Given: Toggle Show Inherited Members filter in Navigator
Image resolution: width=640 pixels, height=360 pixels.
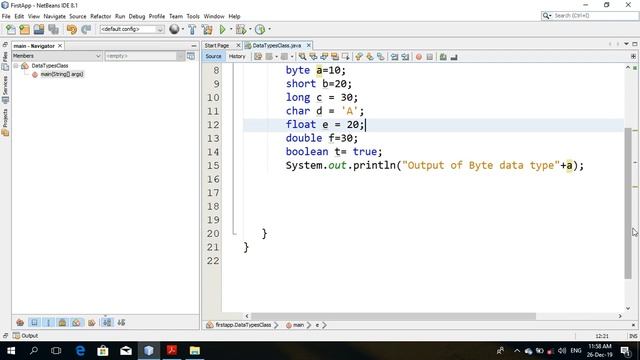Looking at the screenshot, I should point(20,322).
